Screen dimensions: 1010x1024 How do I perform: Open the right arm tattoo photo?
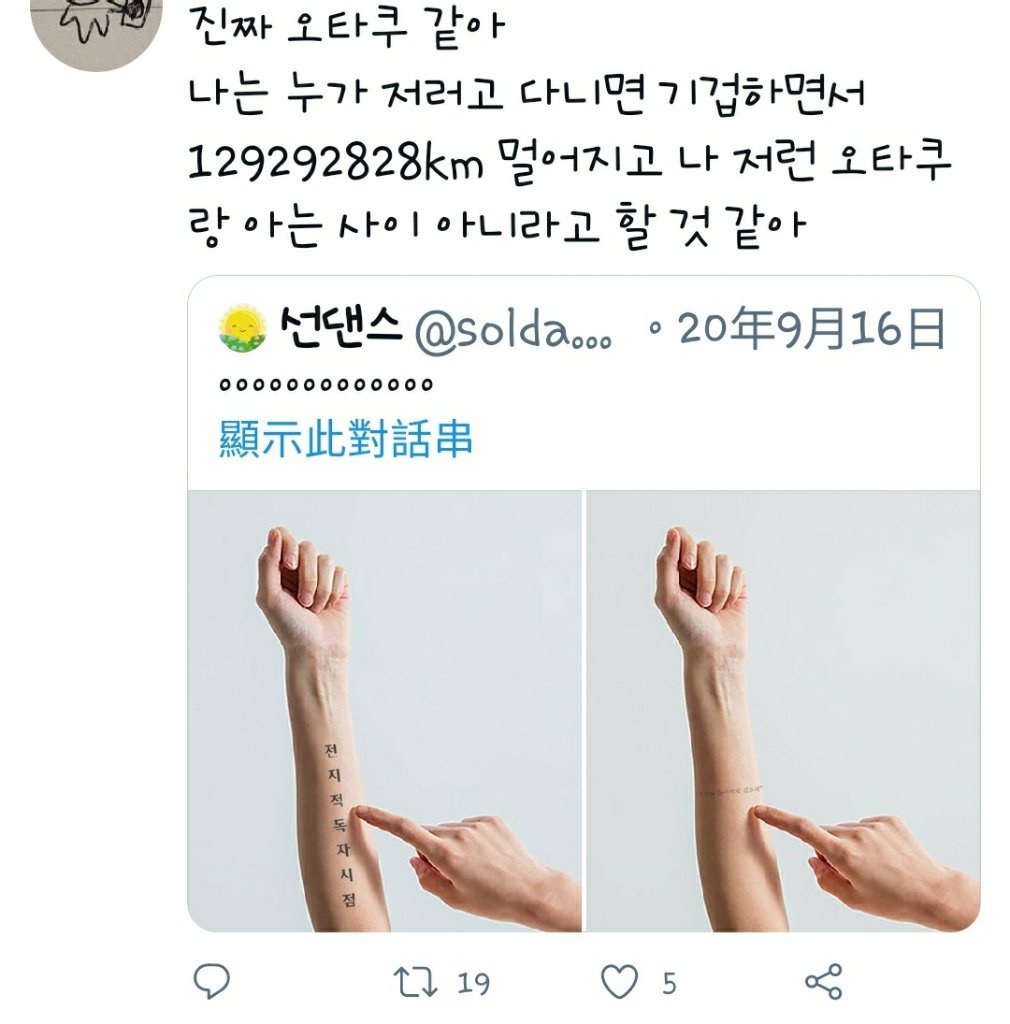[x=783, y=711]
